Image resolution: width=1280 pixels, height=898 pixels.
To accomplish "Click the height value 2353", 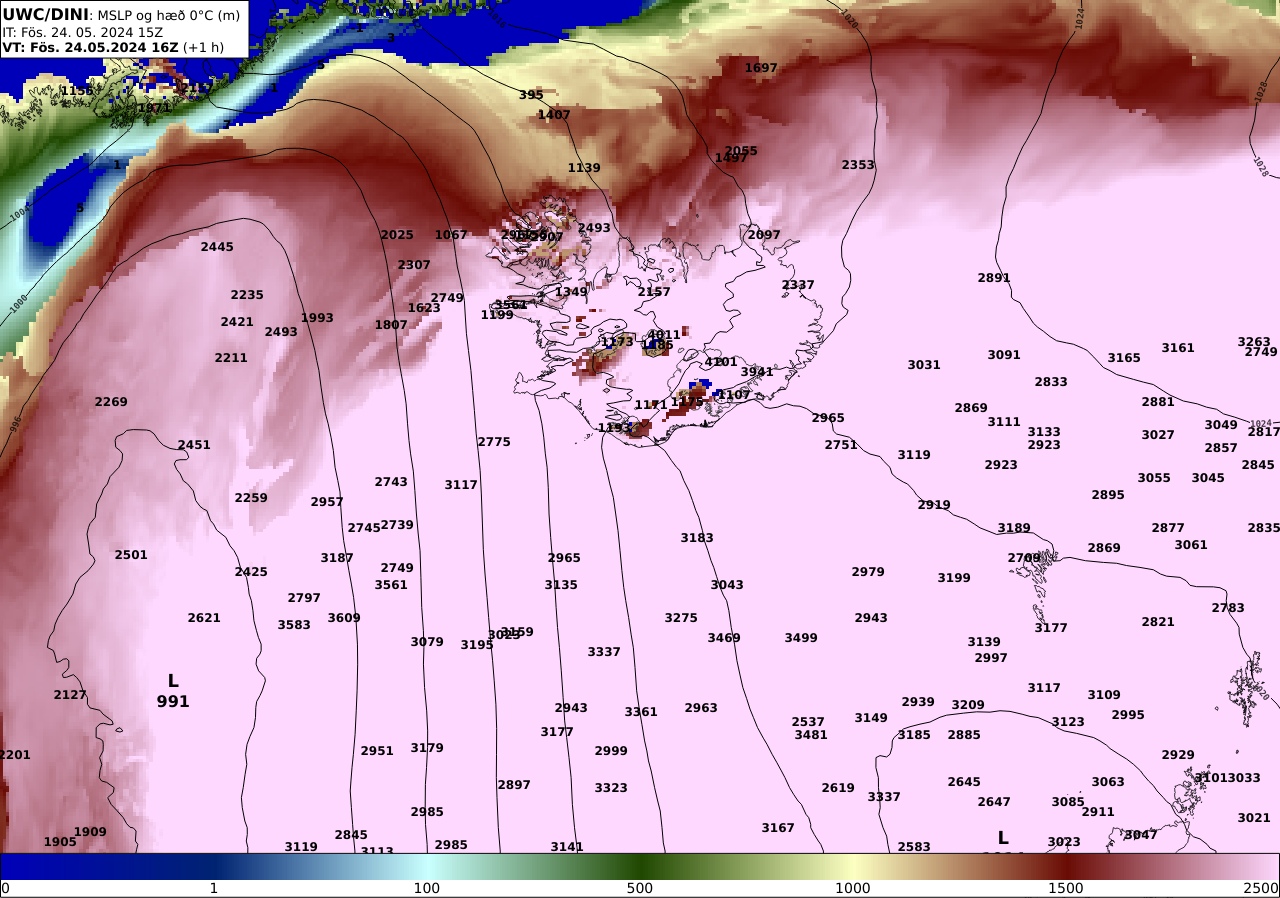I will click(858, 165).
